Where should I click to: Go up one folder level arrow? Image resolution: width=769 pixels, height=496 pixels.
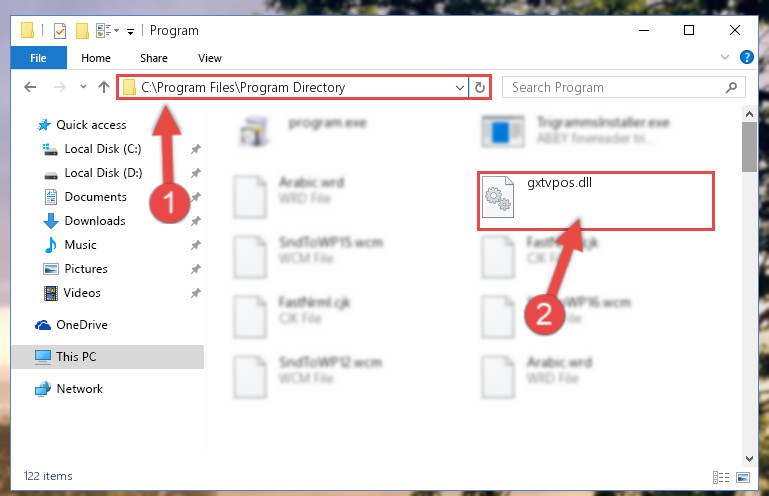click(103, 87)
